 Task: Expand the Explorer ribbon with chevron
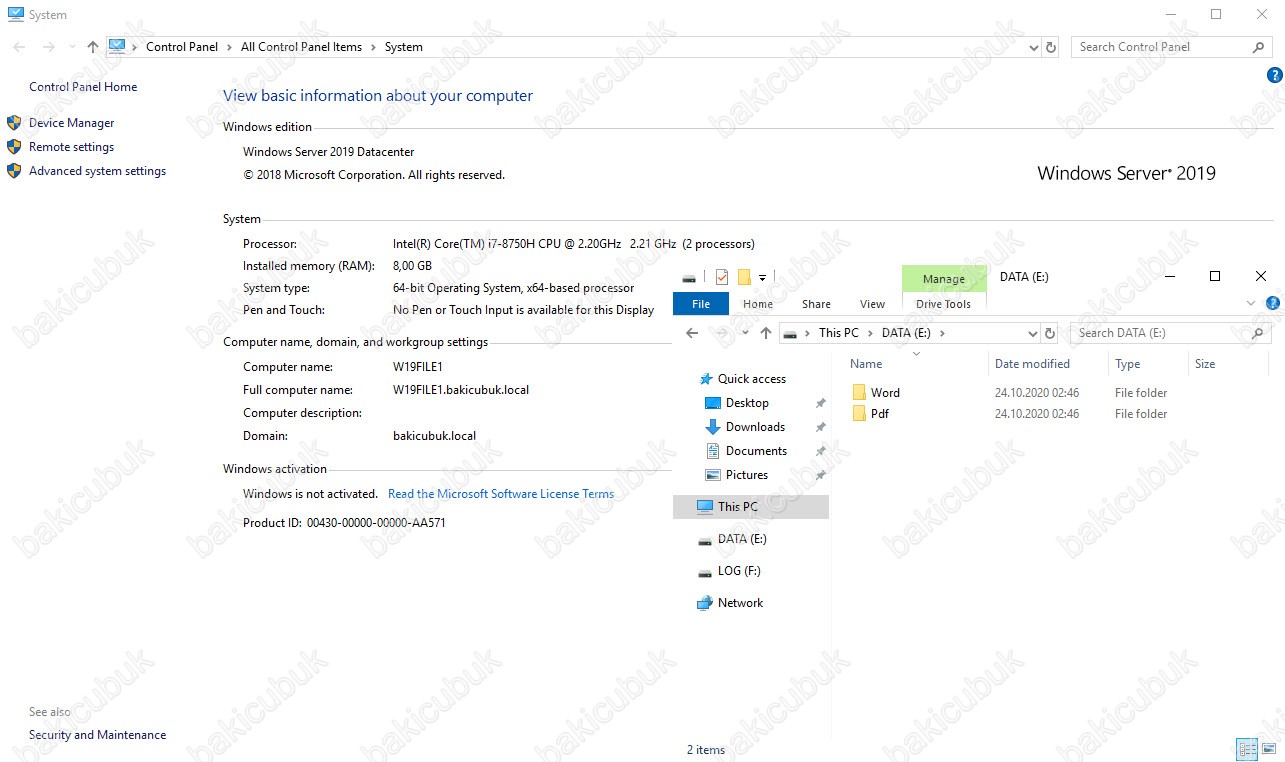click(1251, 303)
